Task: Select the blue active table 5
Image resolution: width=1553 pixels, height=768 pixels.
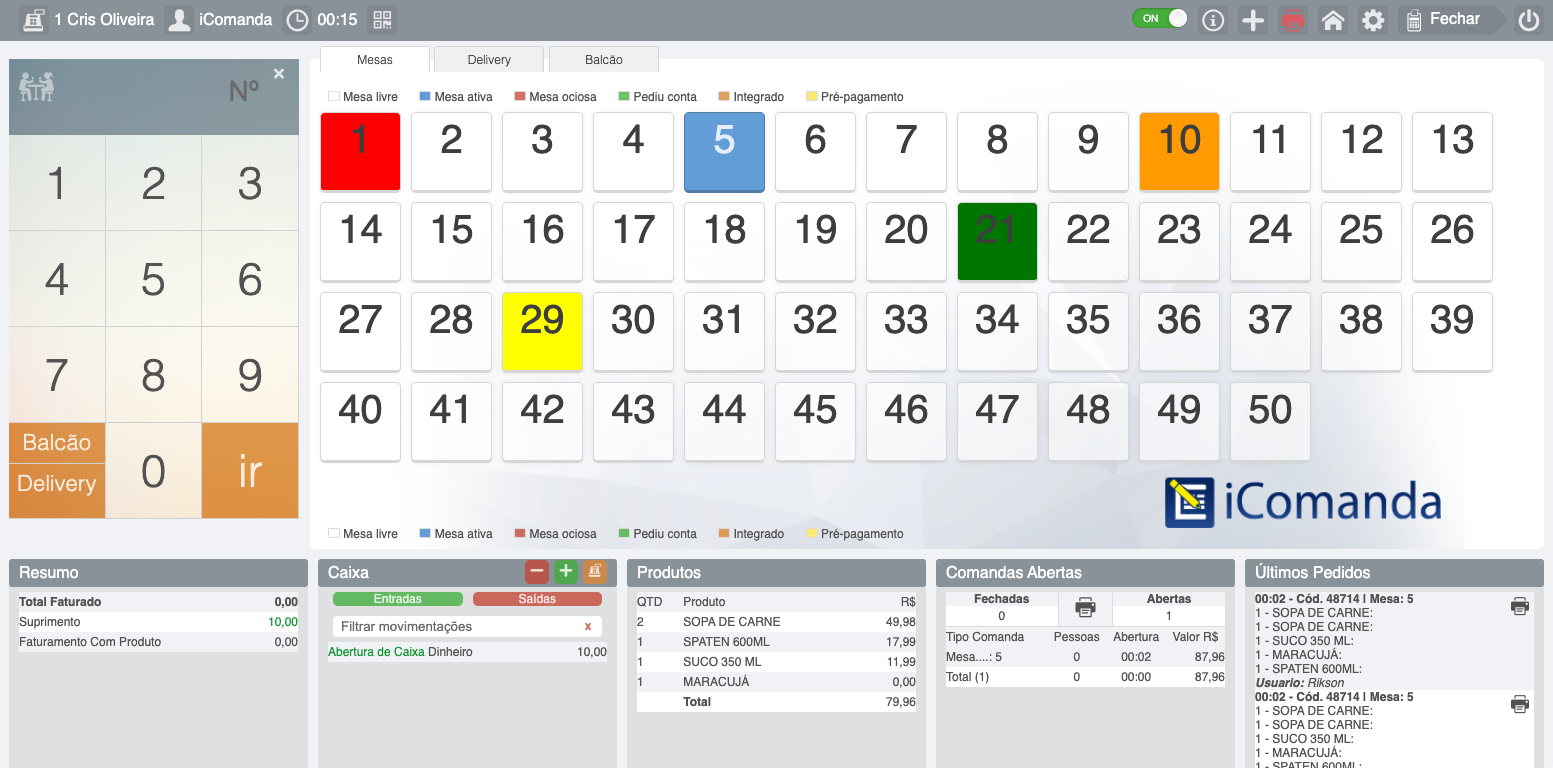Action: pos(724,152)
